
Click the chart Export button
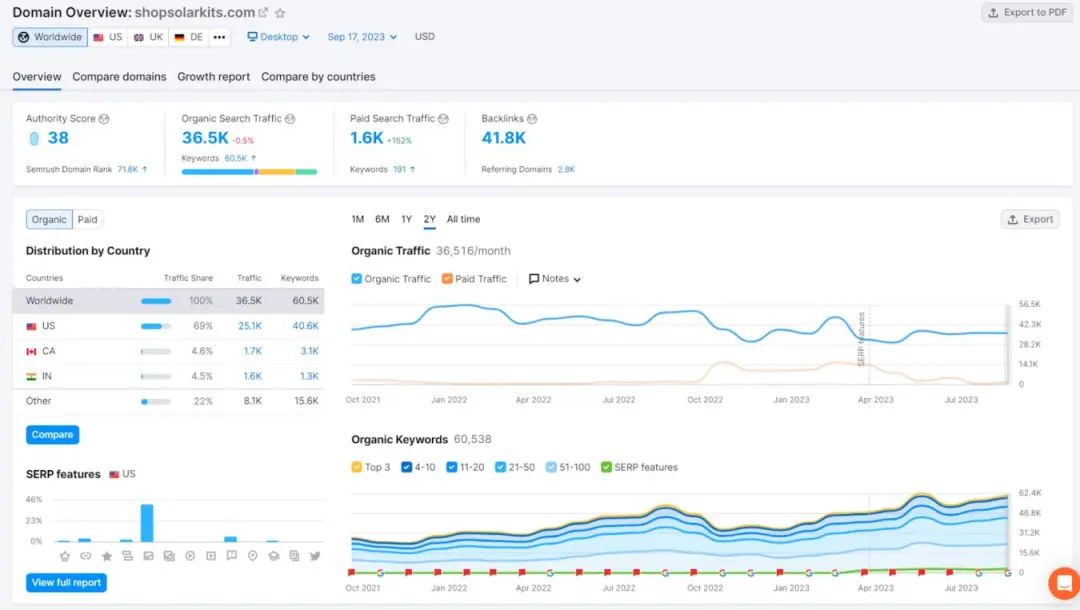coord(1030,220)
